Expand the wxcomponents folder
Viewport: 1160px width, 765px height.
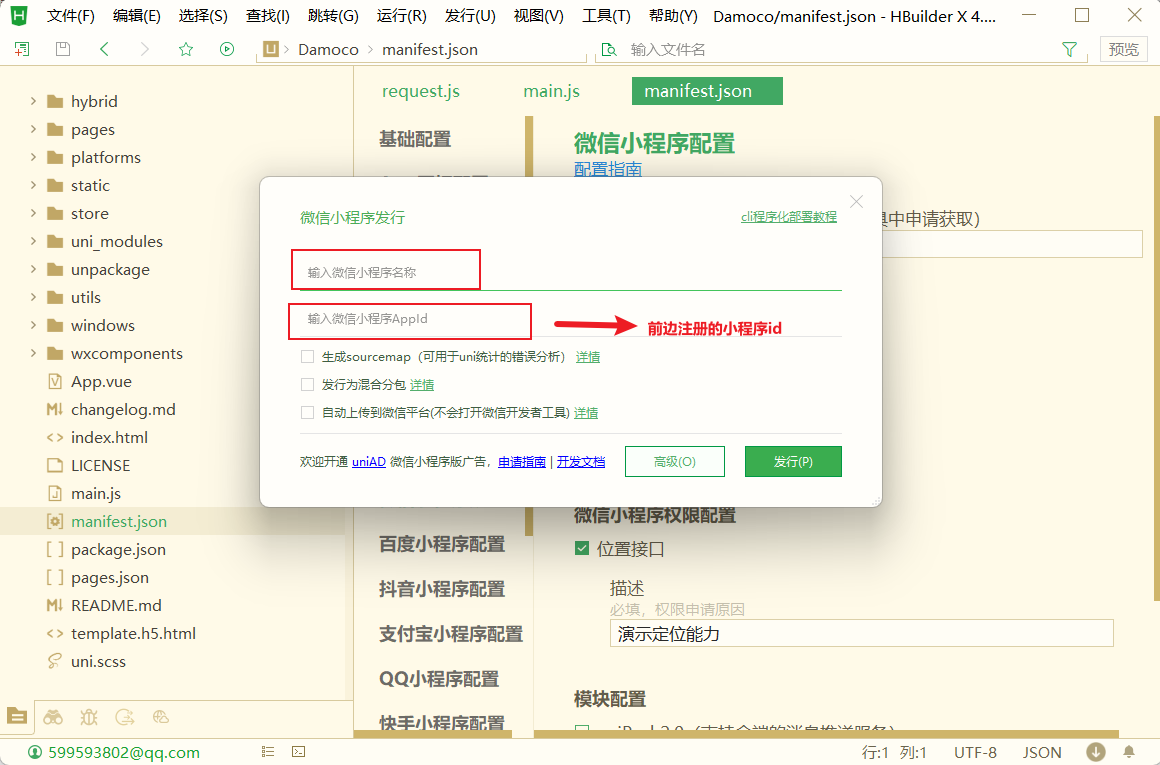coord(33,354)
